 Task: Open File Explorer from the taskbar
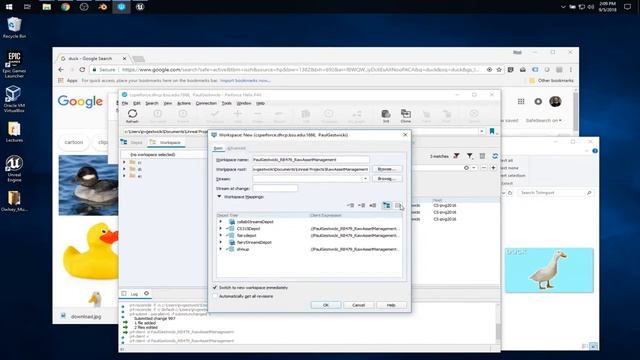click(47, 7)
